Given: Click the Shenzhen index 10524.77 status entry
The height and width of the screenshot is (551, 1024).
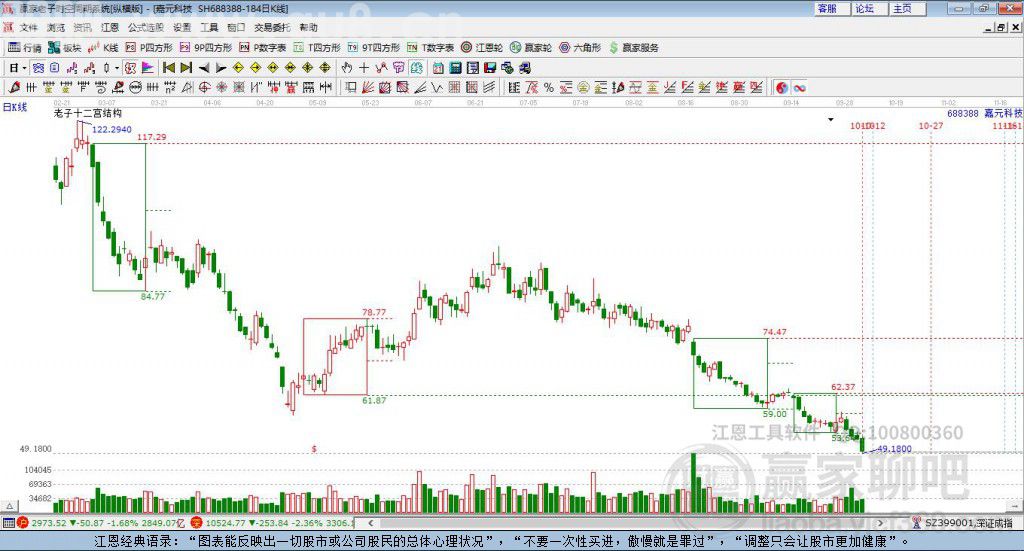Looking at the screenshot, I should tap(272, 523).
